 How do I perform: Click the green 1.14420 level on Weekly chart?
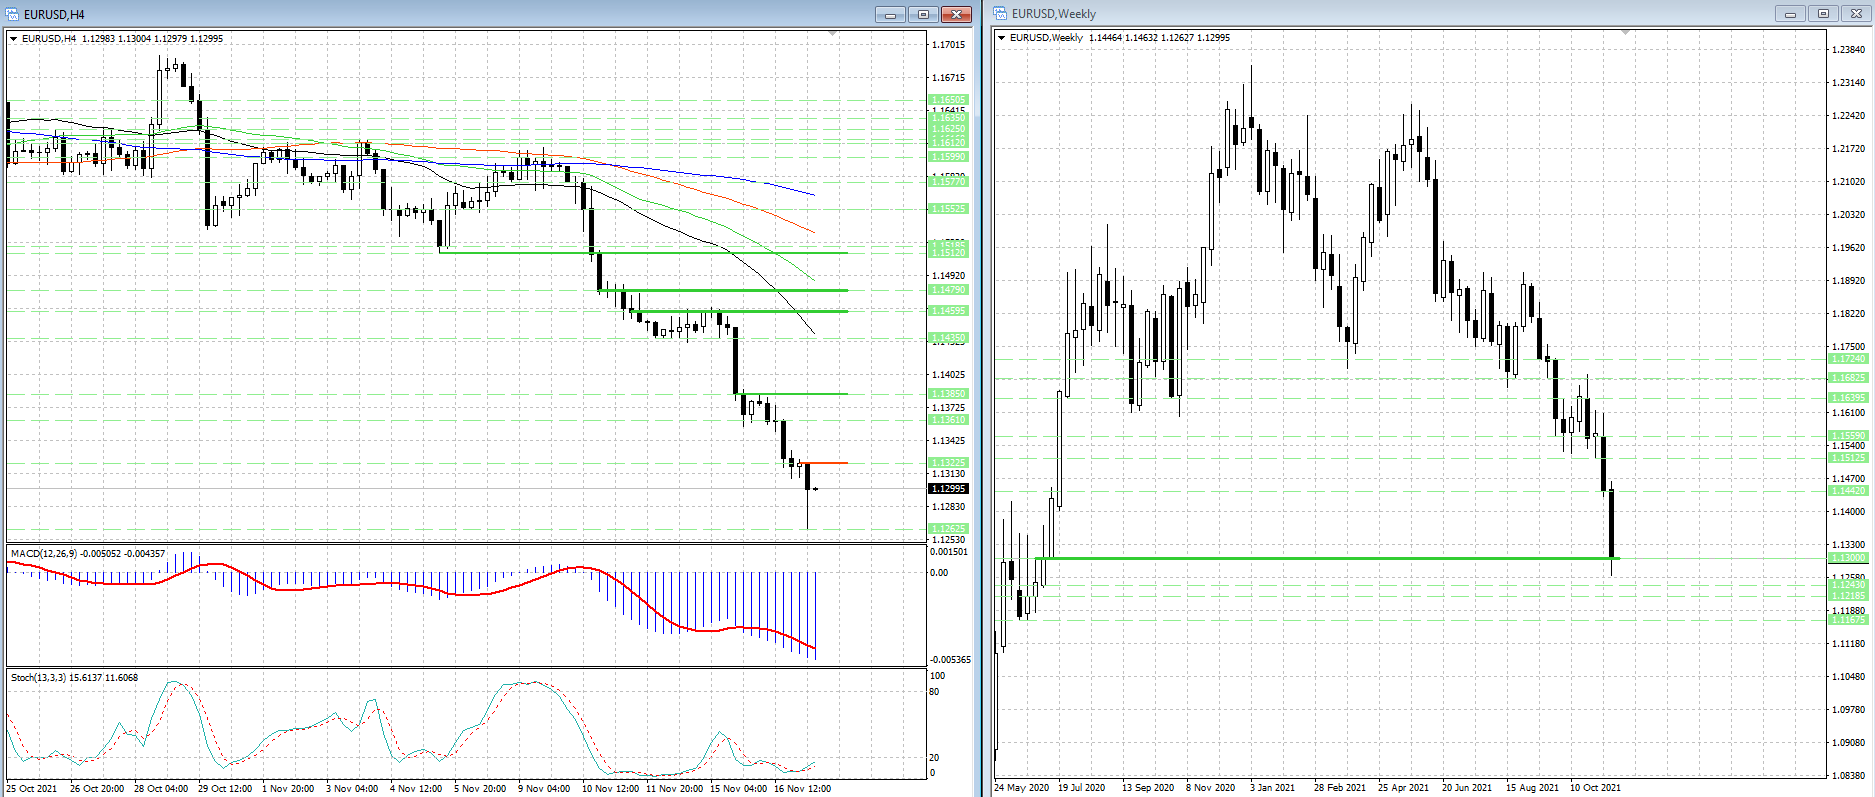pyautogui.click(x=1848, y=491)
